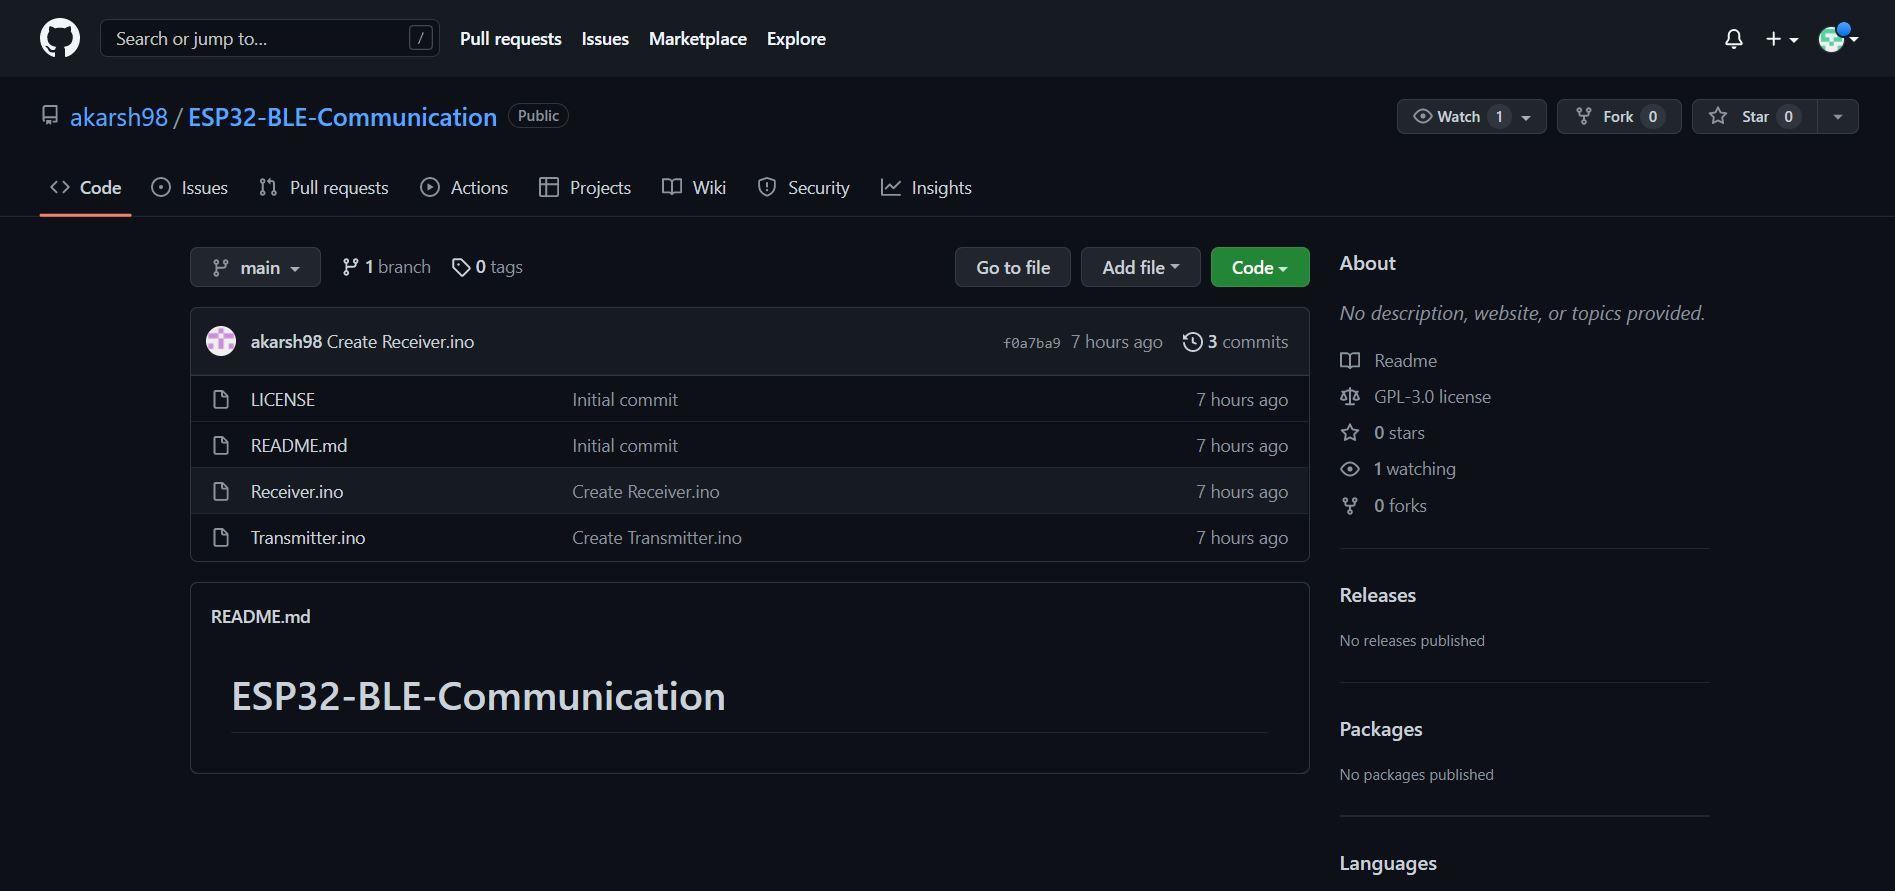Screen dimensions: 1895x891
Task: Expand the star lists dropdown arrow
Action: (1837, 117)
